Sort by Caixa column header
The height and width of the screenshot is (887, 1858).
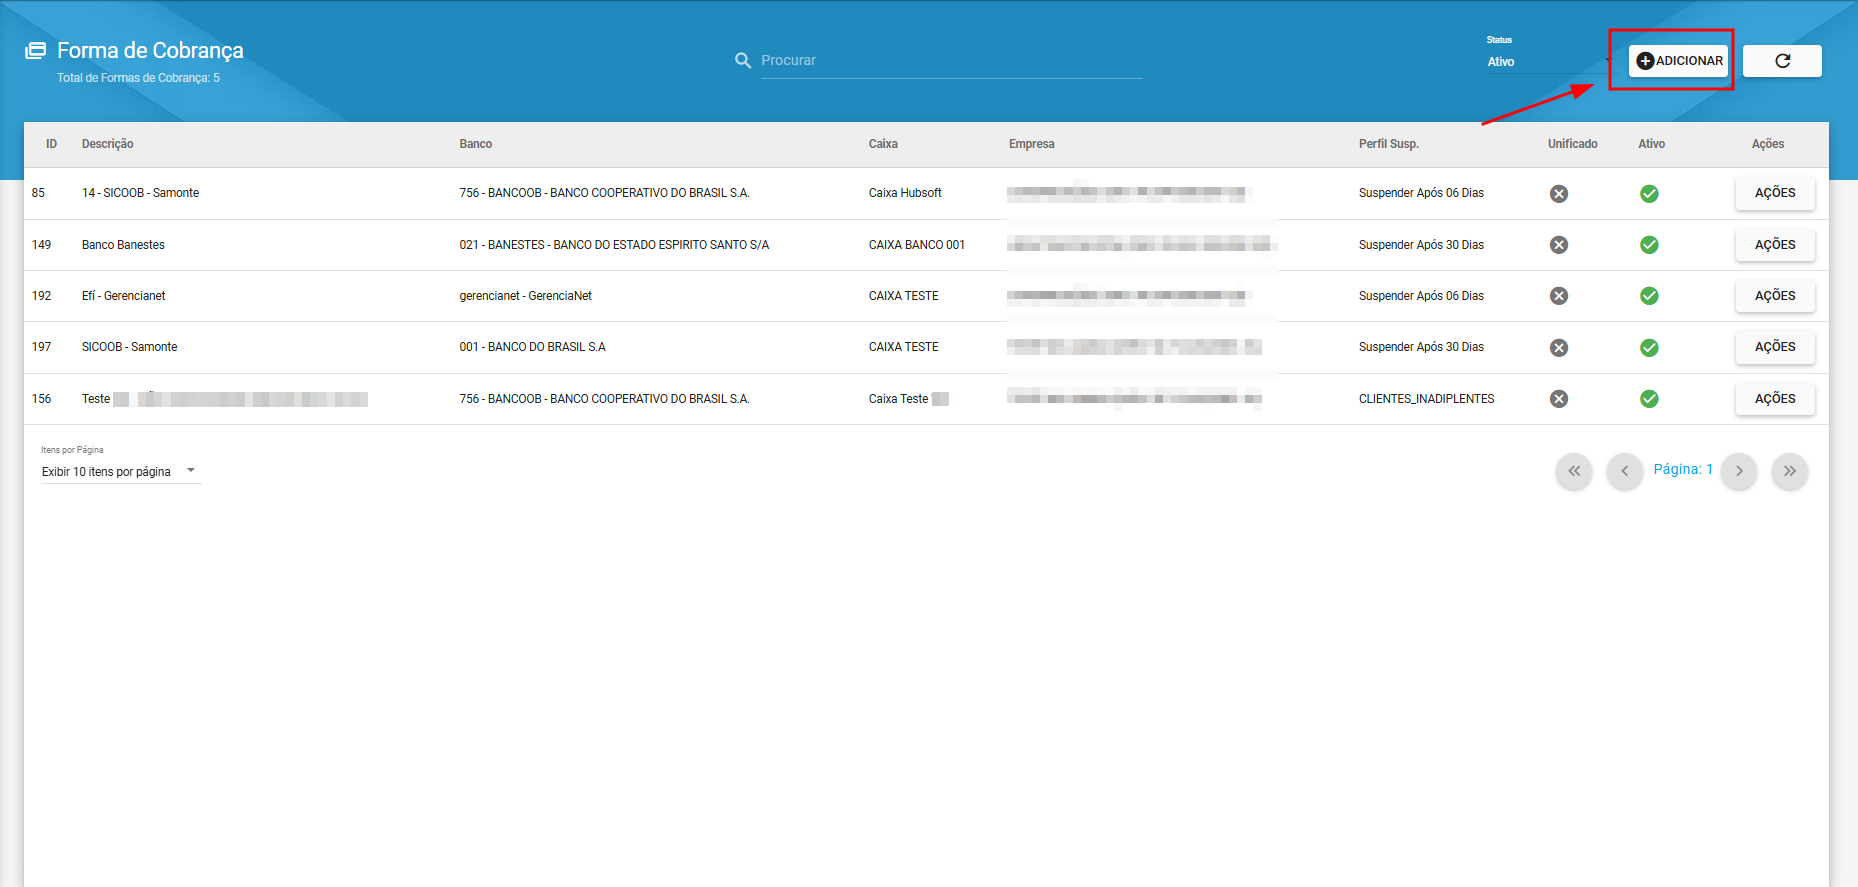click(x=883, y=144)
